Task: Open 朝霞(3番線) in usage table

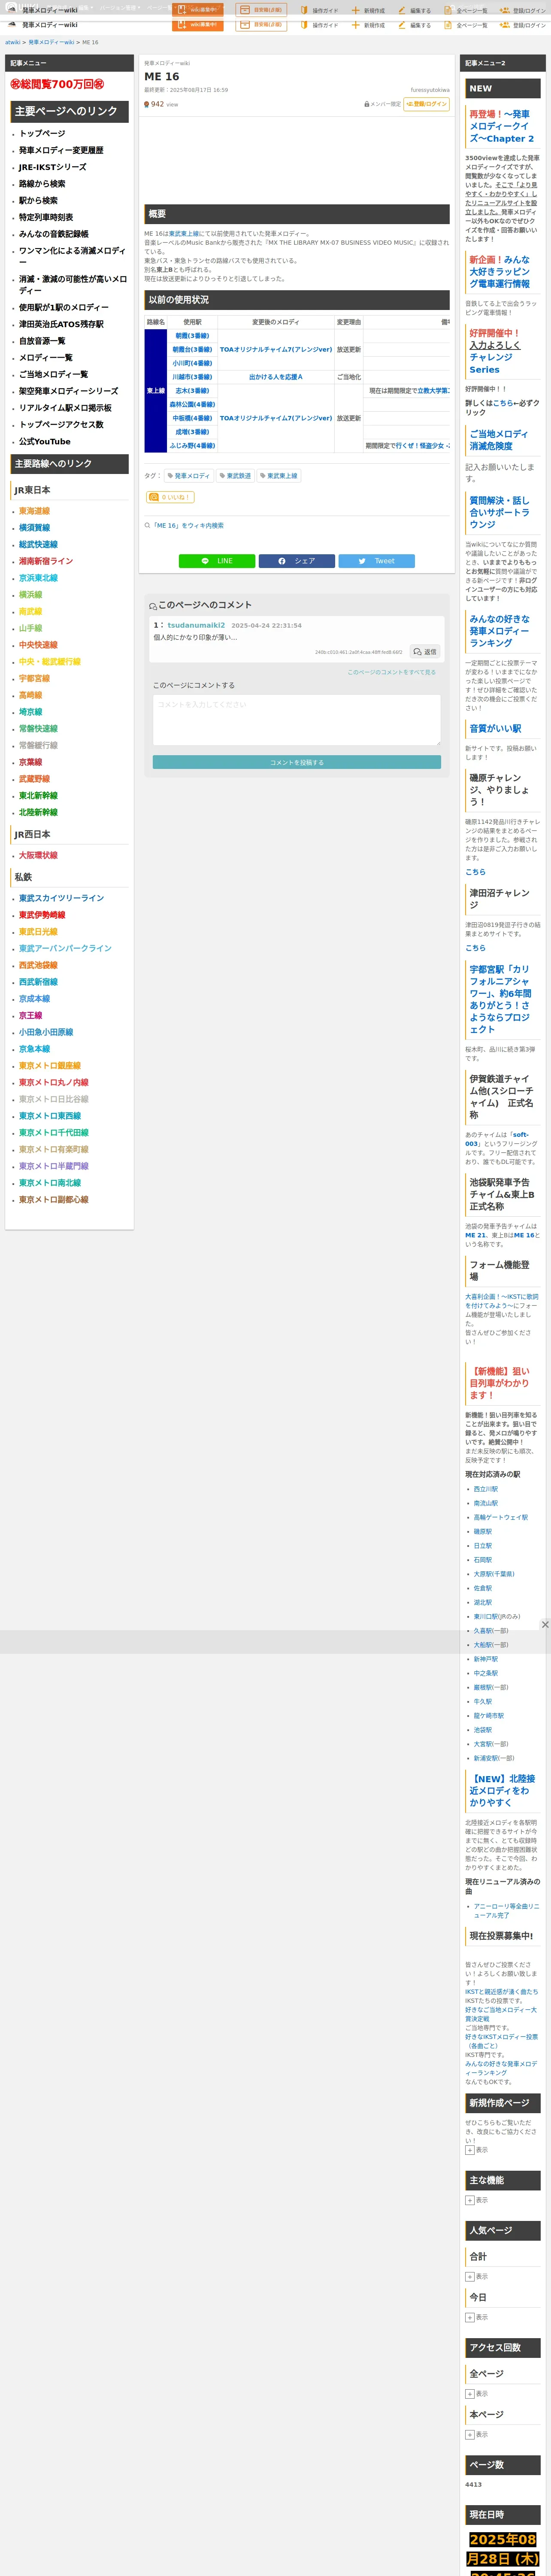Action: click(192, 336)
